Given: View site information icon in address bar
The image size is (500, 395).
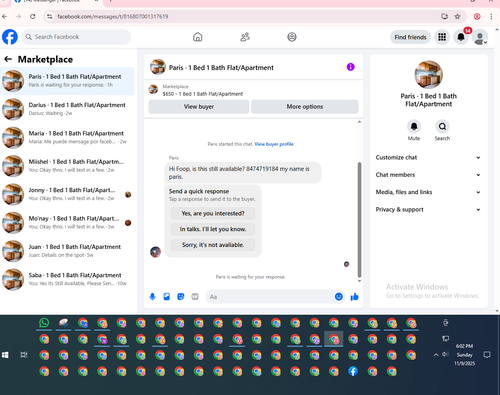Looking at the screenshot, I should 50,16.
